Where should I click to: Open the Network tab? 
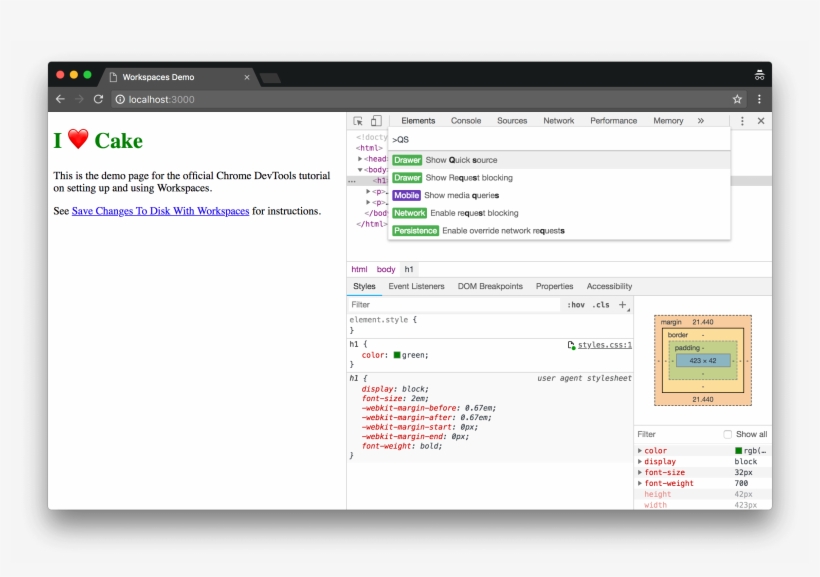click(x=559, y=121)
